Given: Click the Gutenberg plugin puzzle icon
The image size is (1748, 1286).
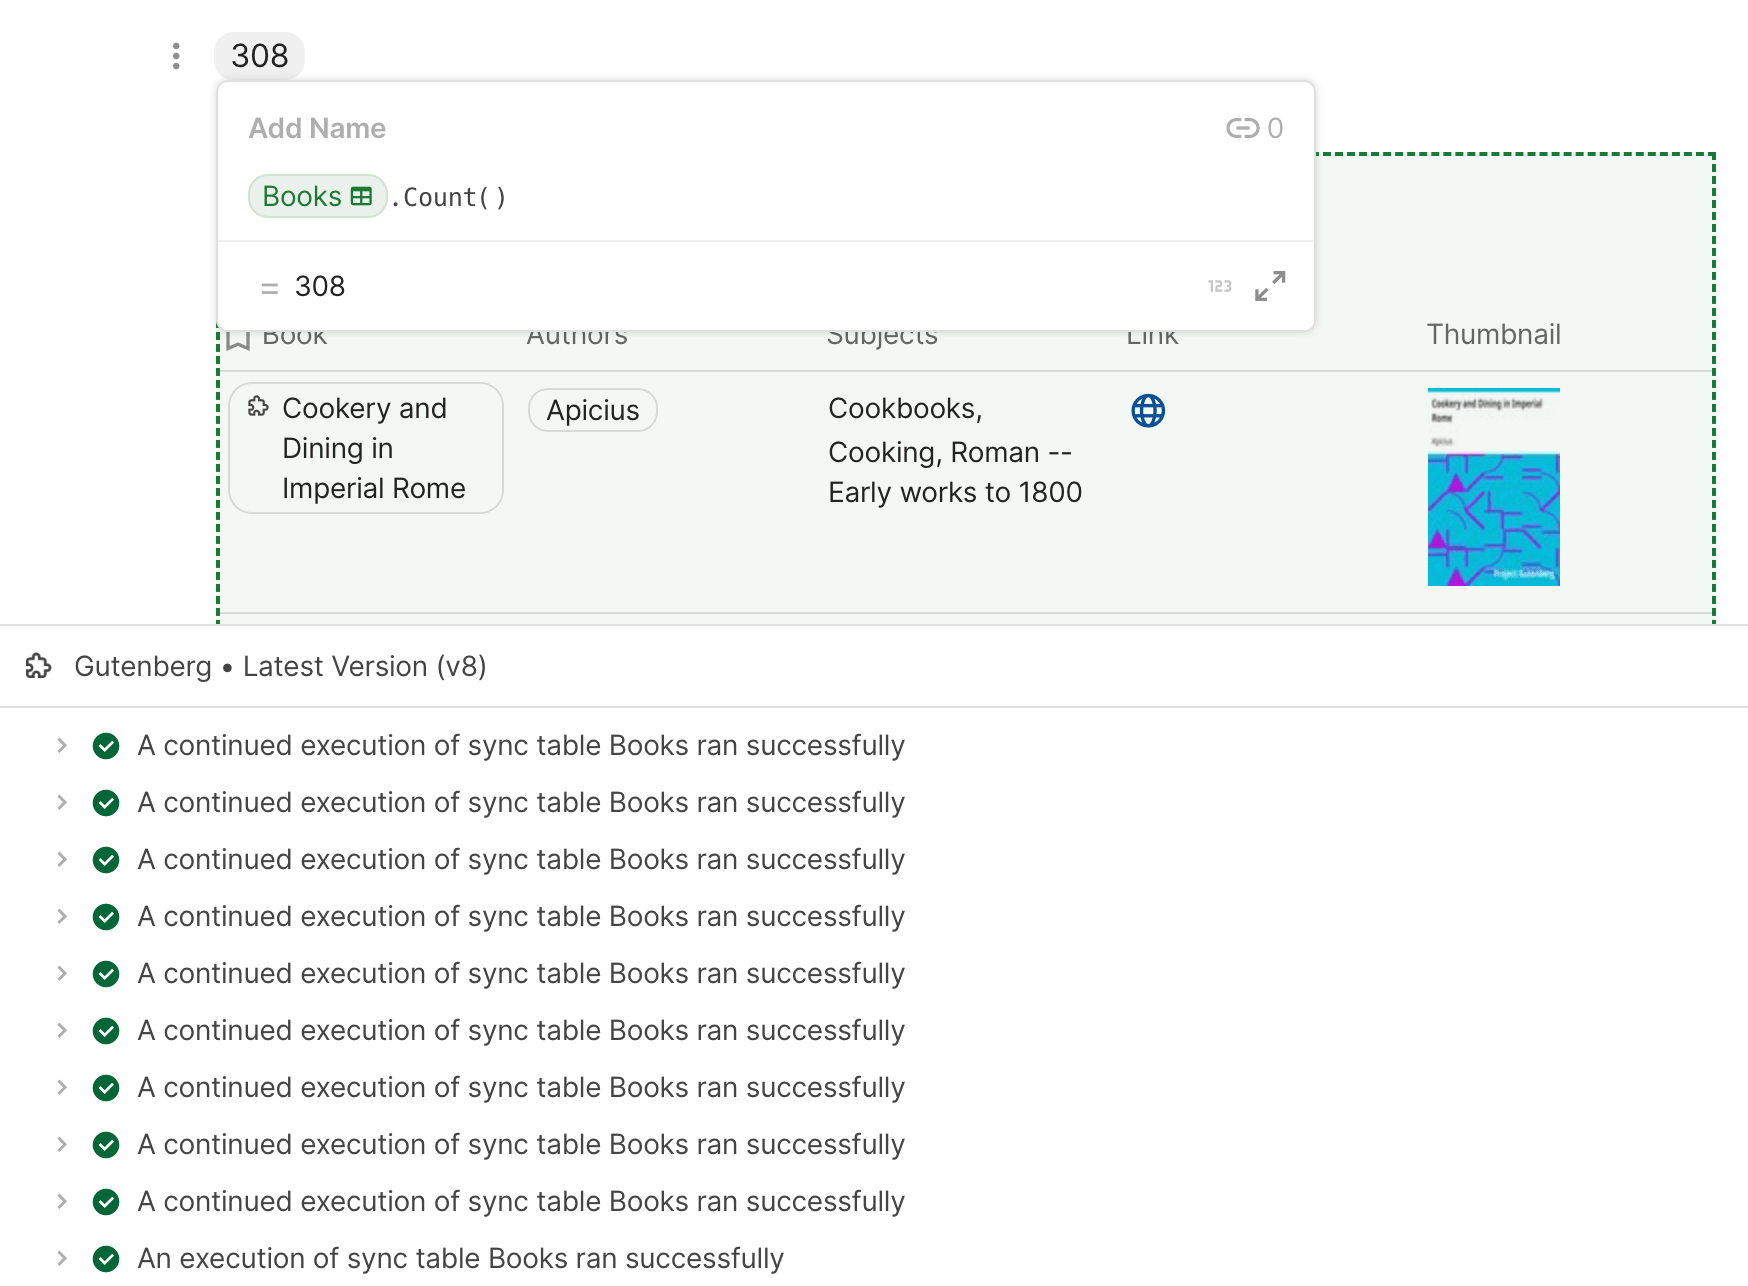Looking at the screenshot, I should click(x=39, y=666).
